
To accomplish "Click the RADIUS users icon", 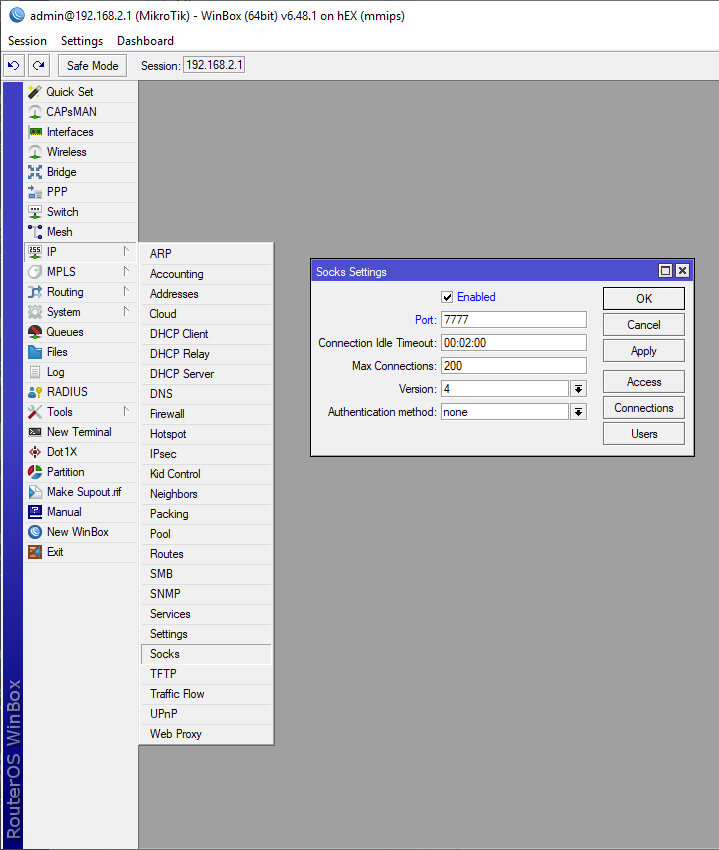I will tap(35, 392).
